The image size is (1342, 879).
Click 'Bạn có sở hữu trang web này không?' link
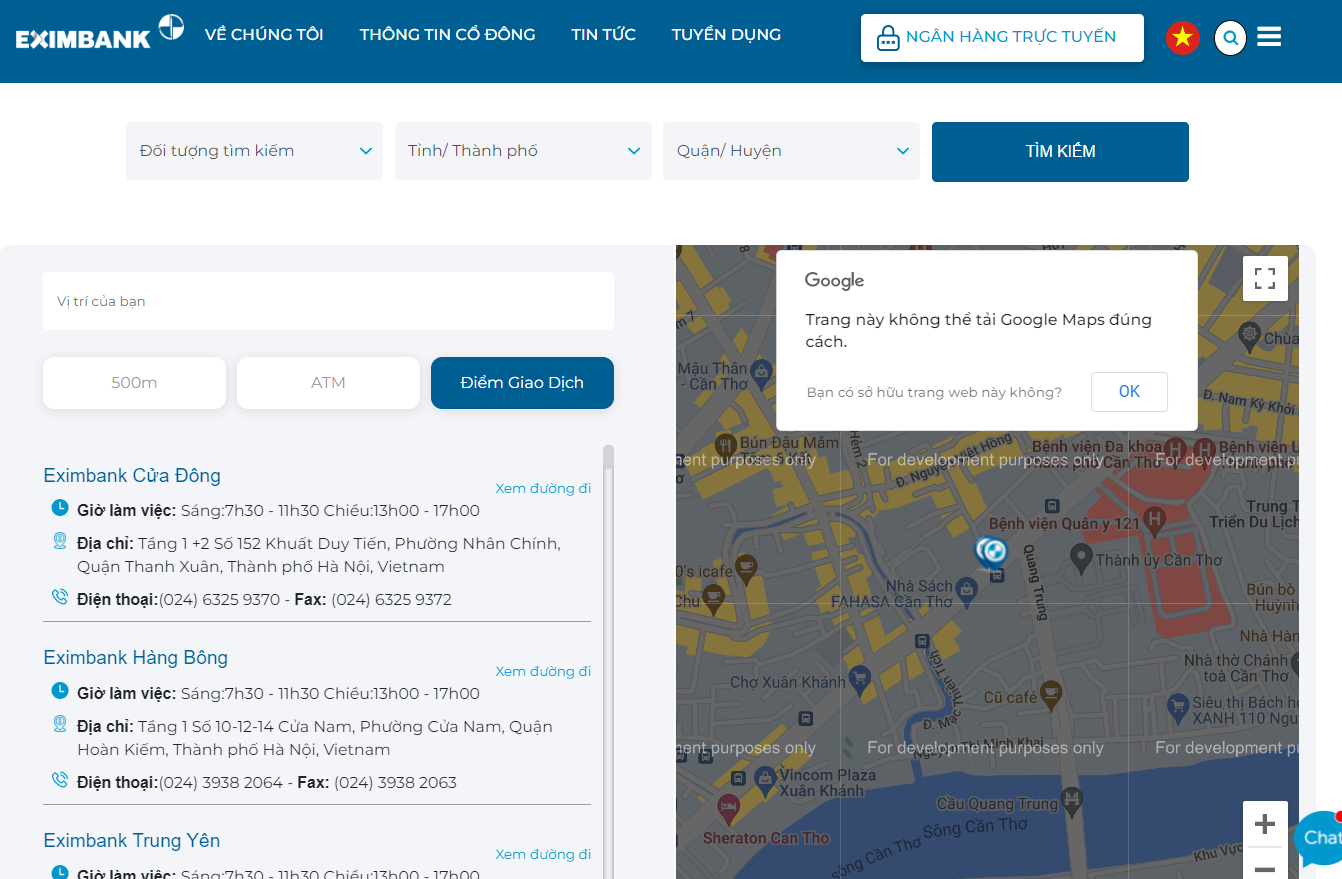coord(934,392)
